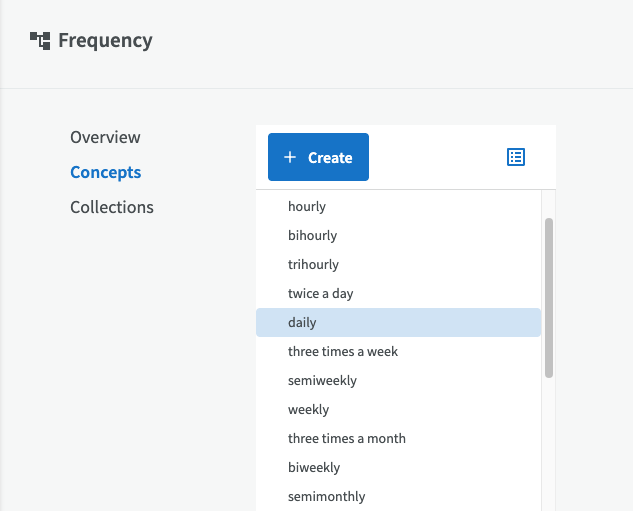Select the bihourly concept
The width and height of the screenshot is (633, 511).
pyautogui.click(x=398, y=235)
